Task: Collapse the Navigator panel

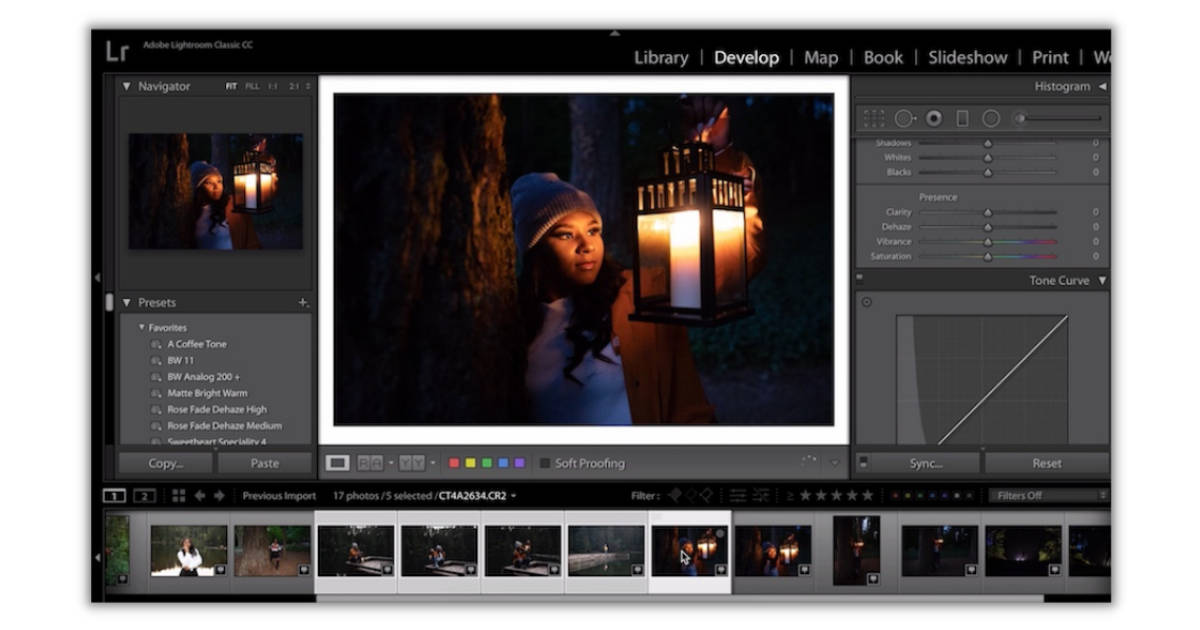Action: coord(125,86)
